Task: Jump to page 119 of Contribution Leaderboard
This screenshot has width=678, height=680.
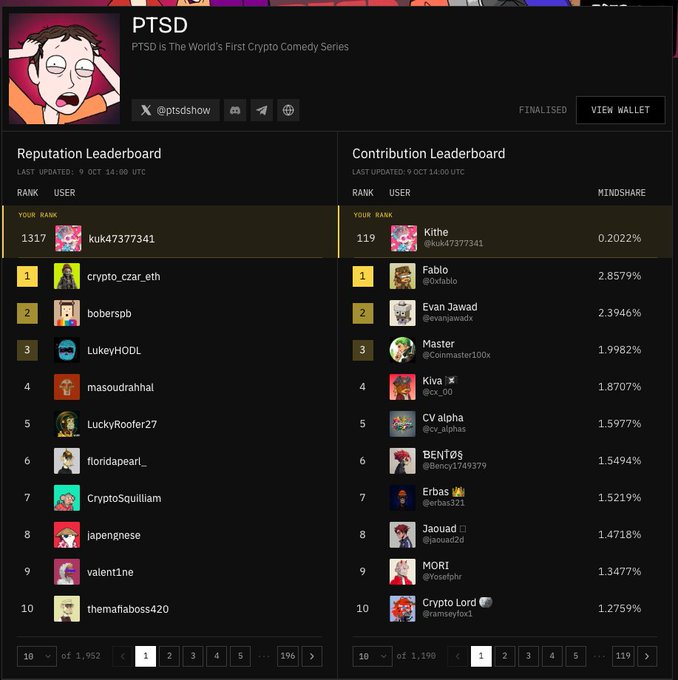Action: (623, 656)
